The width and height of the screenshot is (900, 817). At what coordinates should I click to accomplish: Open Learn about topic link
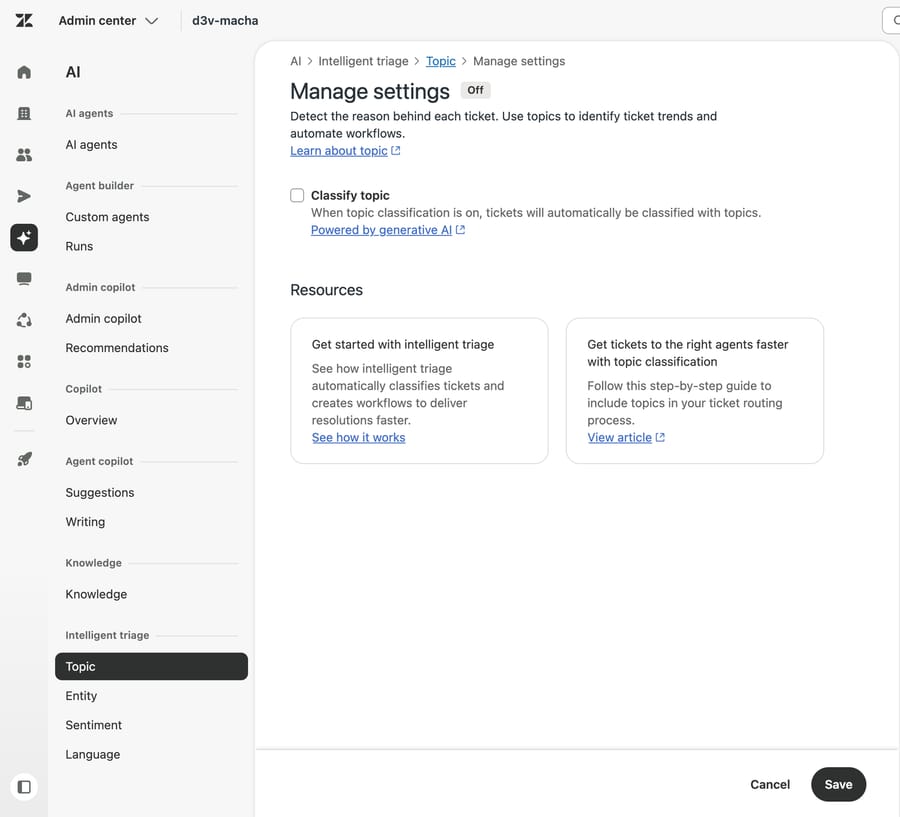[339, 150]
